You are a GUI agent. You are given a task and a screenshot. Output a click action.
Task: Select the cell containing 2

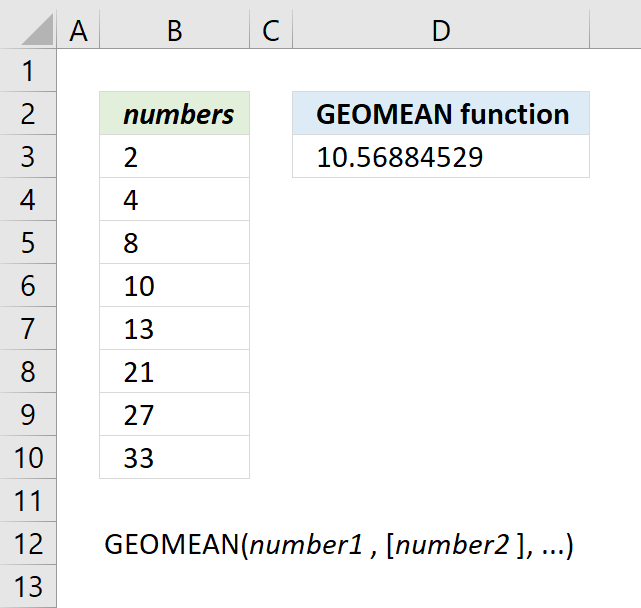[175, 156]
